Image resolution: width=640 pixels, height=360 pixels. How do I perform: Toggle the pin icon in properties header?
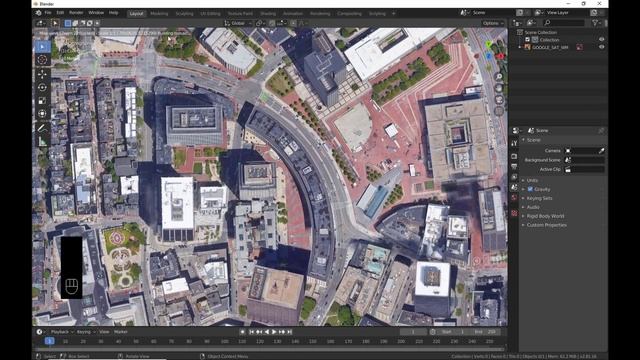pyautogui.click(x=601, y=131)
